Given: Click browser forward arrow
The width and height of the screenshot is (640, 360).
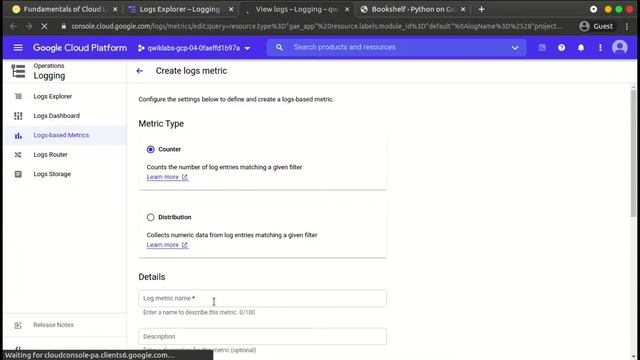Looking at the screenshot, I should 29,27.
